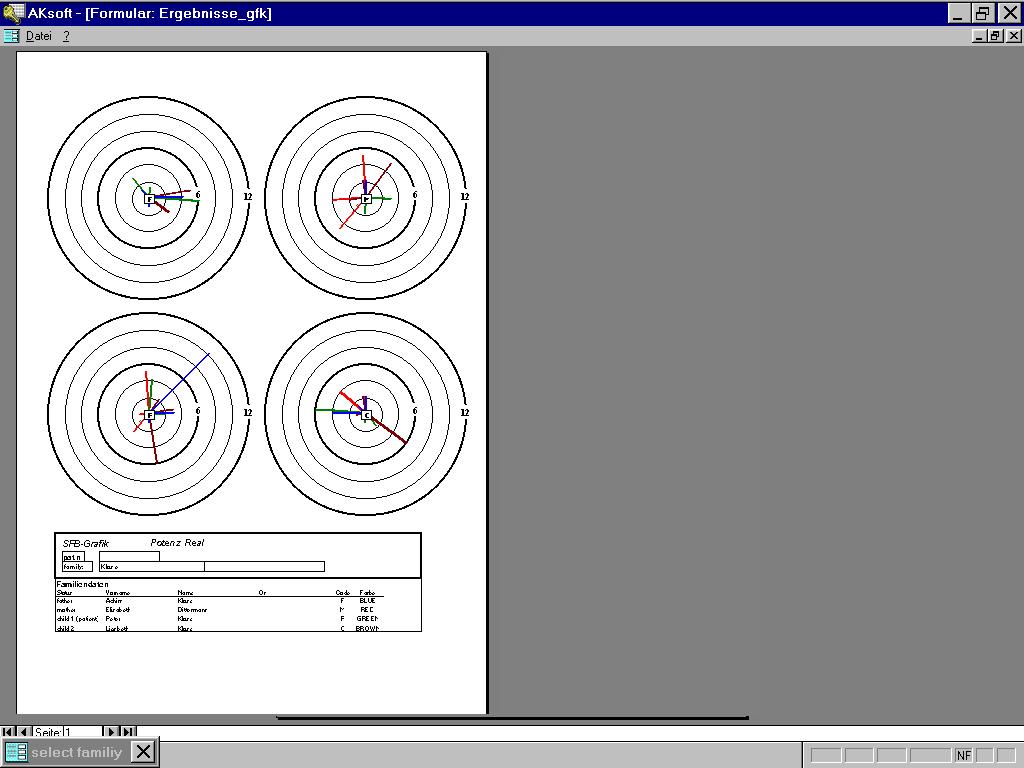Go to the previous page

24,733
